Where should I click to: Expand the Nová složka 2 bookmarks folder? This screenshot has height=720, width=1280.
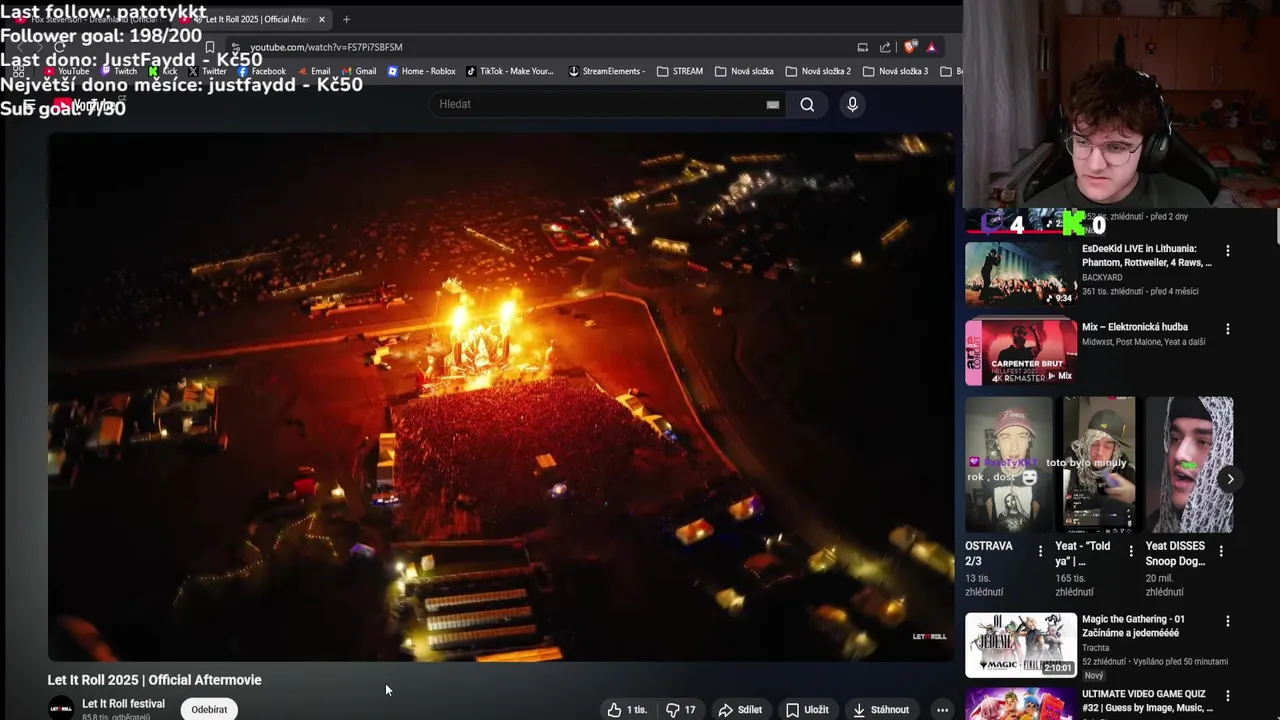pyautogui.click(x=818, y=71)
